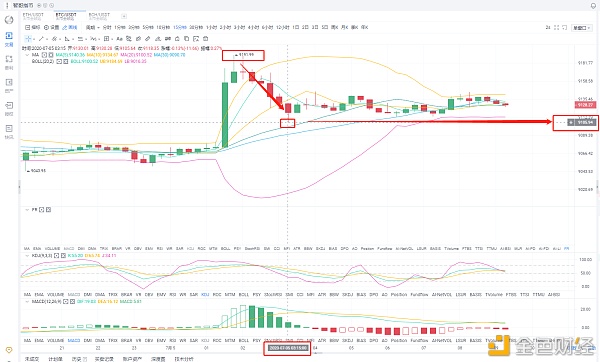Select BOLL in the FR panel indicator row

pos(225,249)
